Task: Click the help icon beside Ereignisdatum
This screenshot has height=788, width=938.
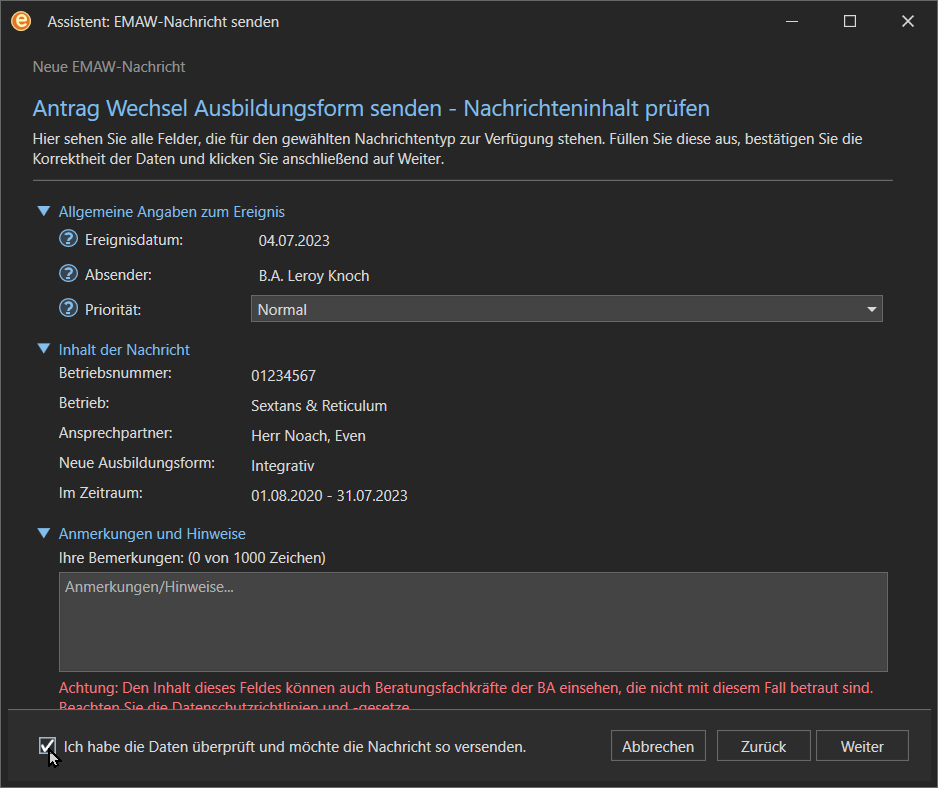Action: [x=68, y=239]
